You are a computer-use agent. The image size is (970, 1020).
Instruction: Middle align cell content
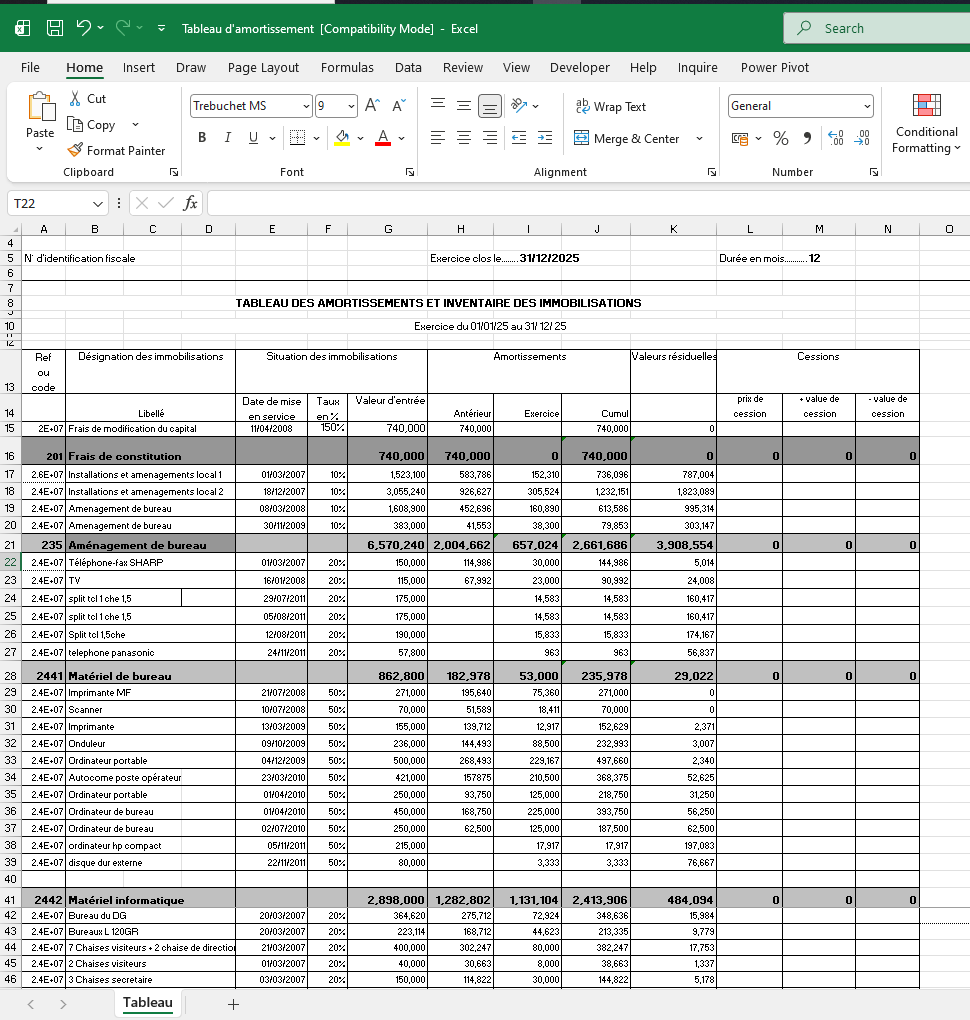(x=464, y=105)
